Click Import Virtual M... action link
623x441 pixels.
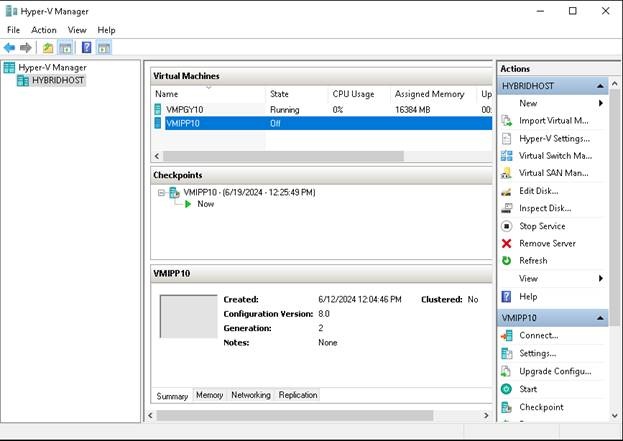point(554,121)
